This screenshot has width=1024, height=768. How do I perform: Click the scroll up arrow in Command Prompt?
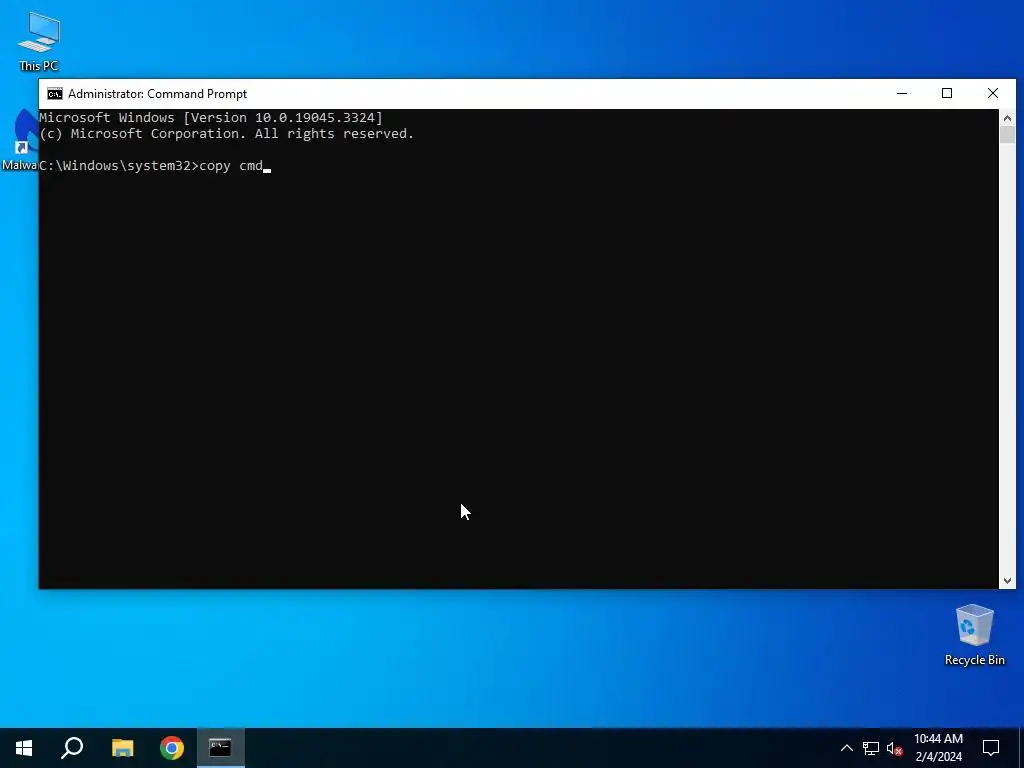click(x=1007, y=118)
